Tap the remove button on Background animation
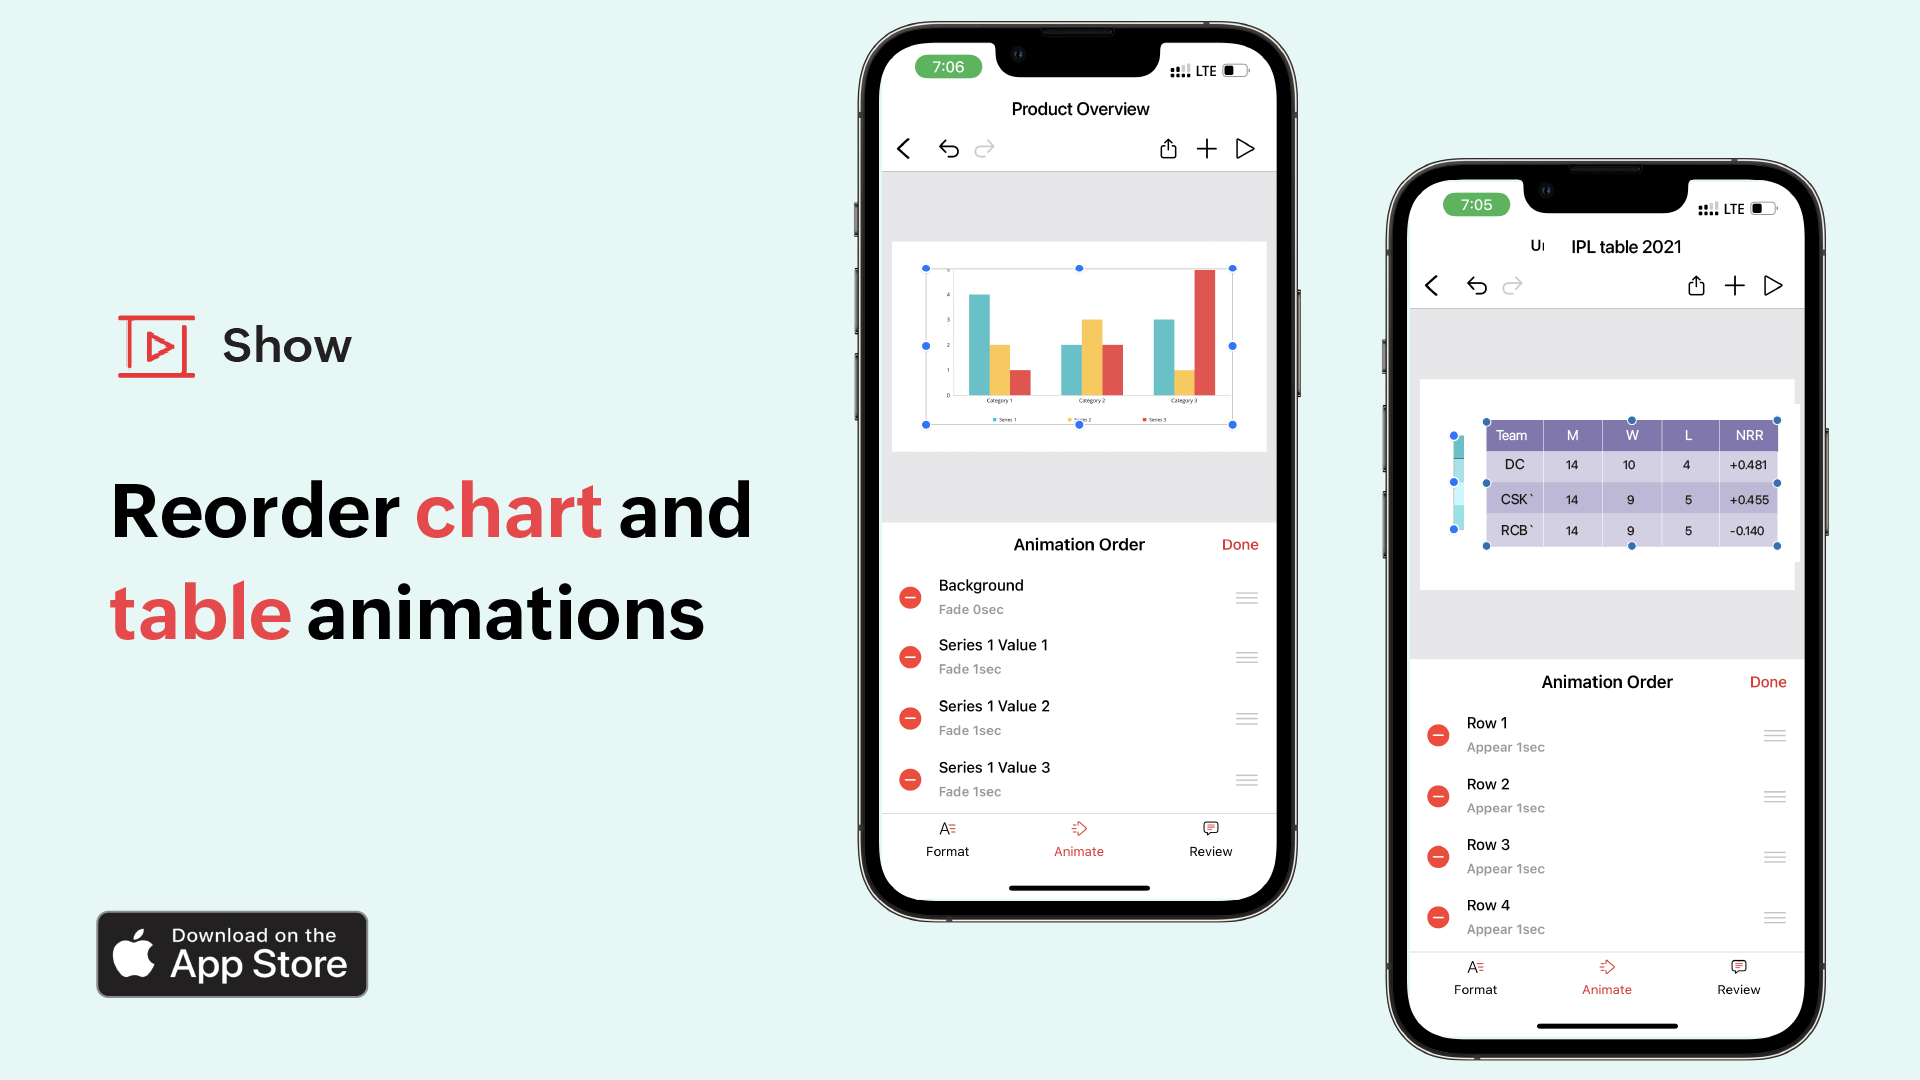Viewport: 1920px width, 1080px height. (x=910, y=597)
